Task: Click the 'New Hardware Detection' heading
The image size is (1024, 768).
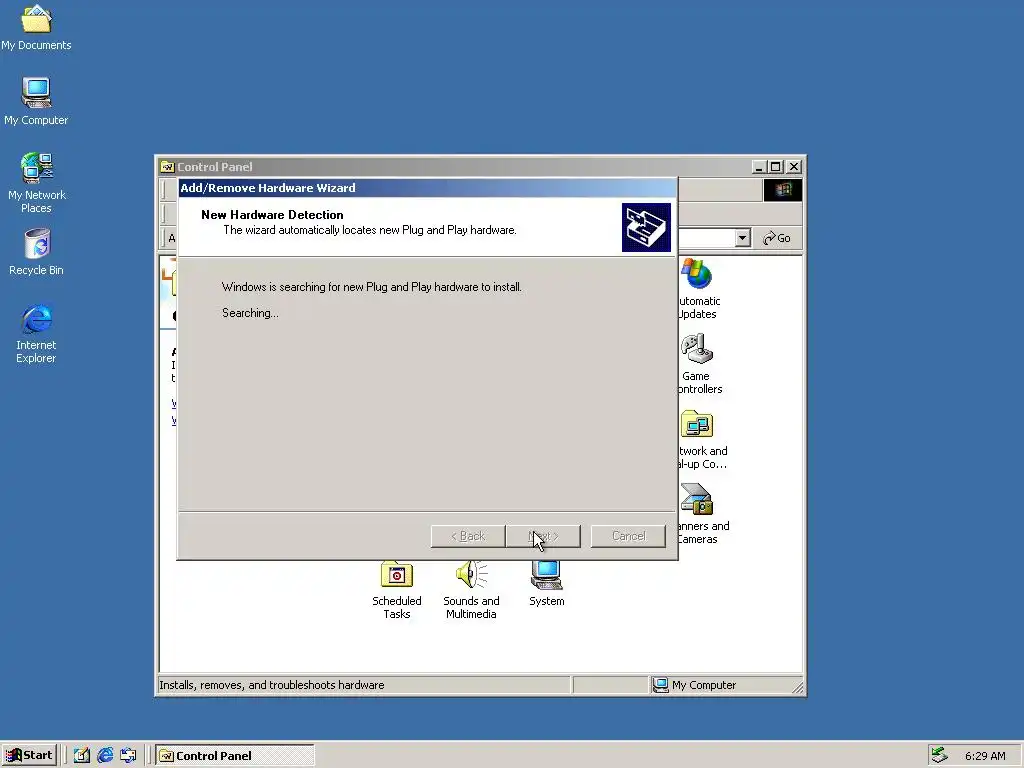Action: click(x=272, y=215)
